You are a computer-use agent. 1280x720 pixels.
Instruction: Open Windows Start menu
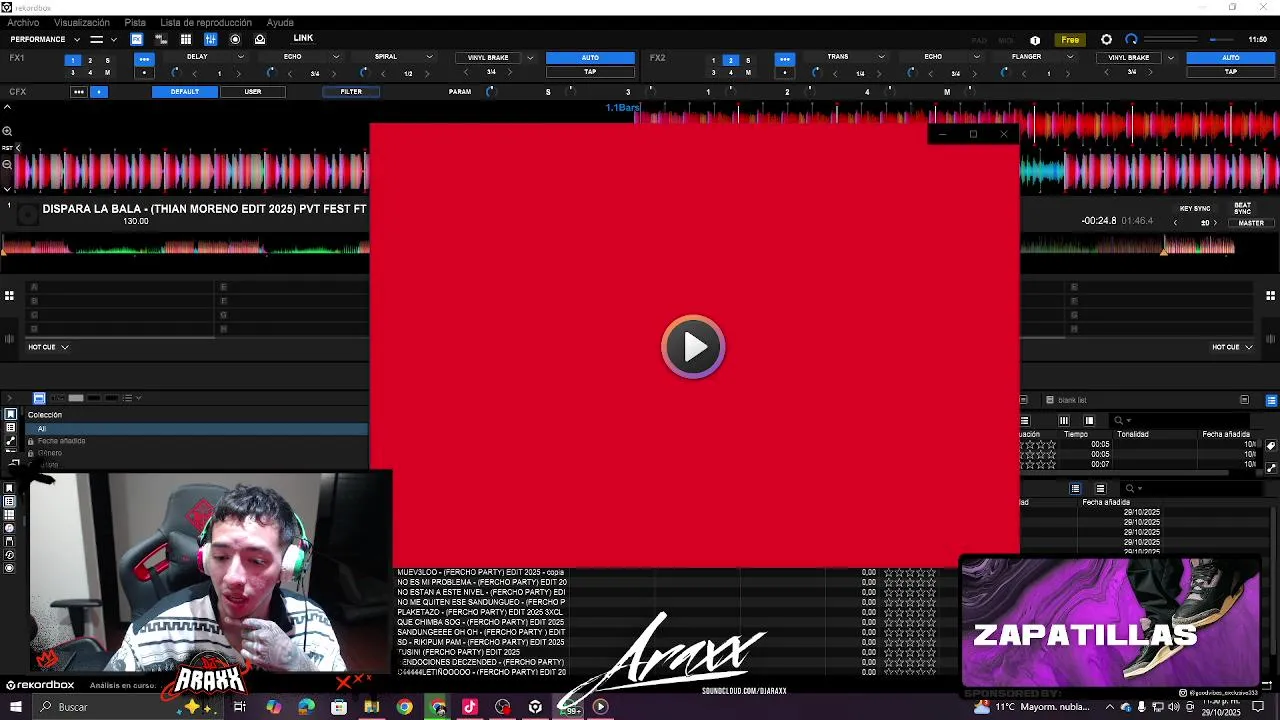16,707
